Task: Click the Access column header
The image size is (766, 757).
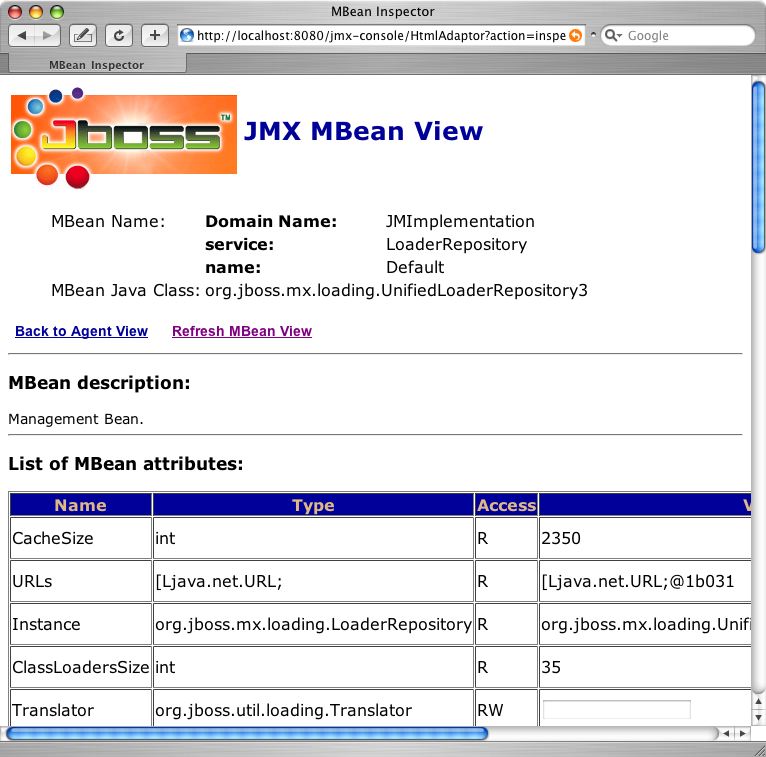Action: [506, 505]
